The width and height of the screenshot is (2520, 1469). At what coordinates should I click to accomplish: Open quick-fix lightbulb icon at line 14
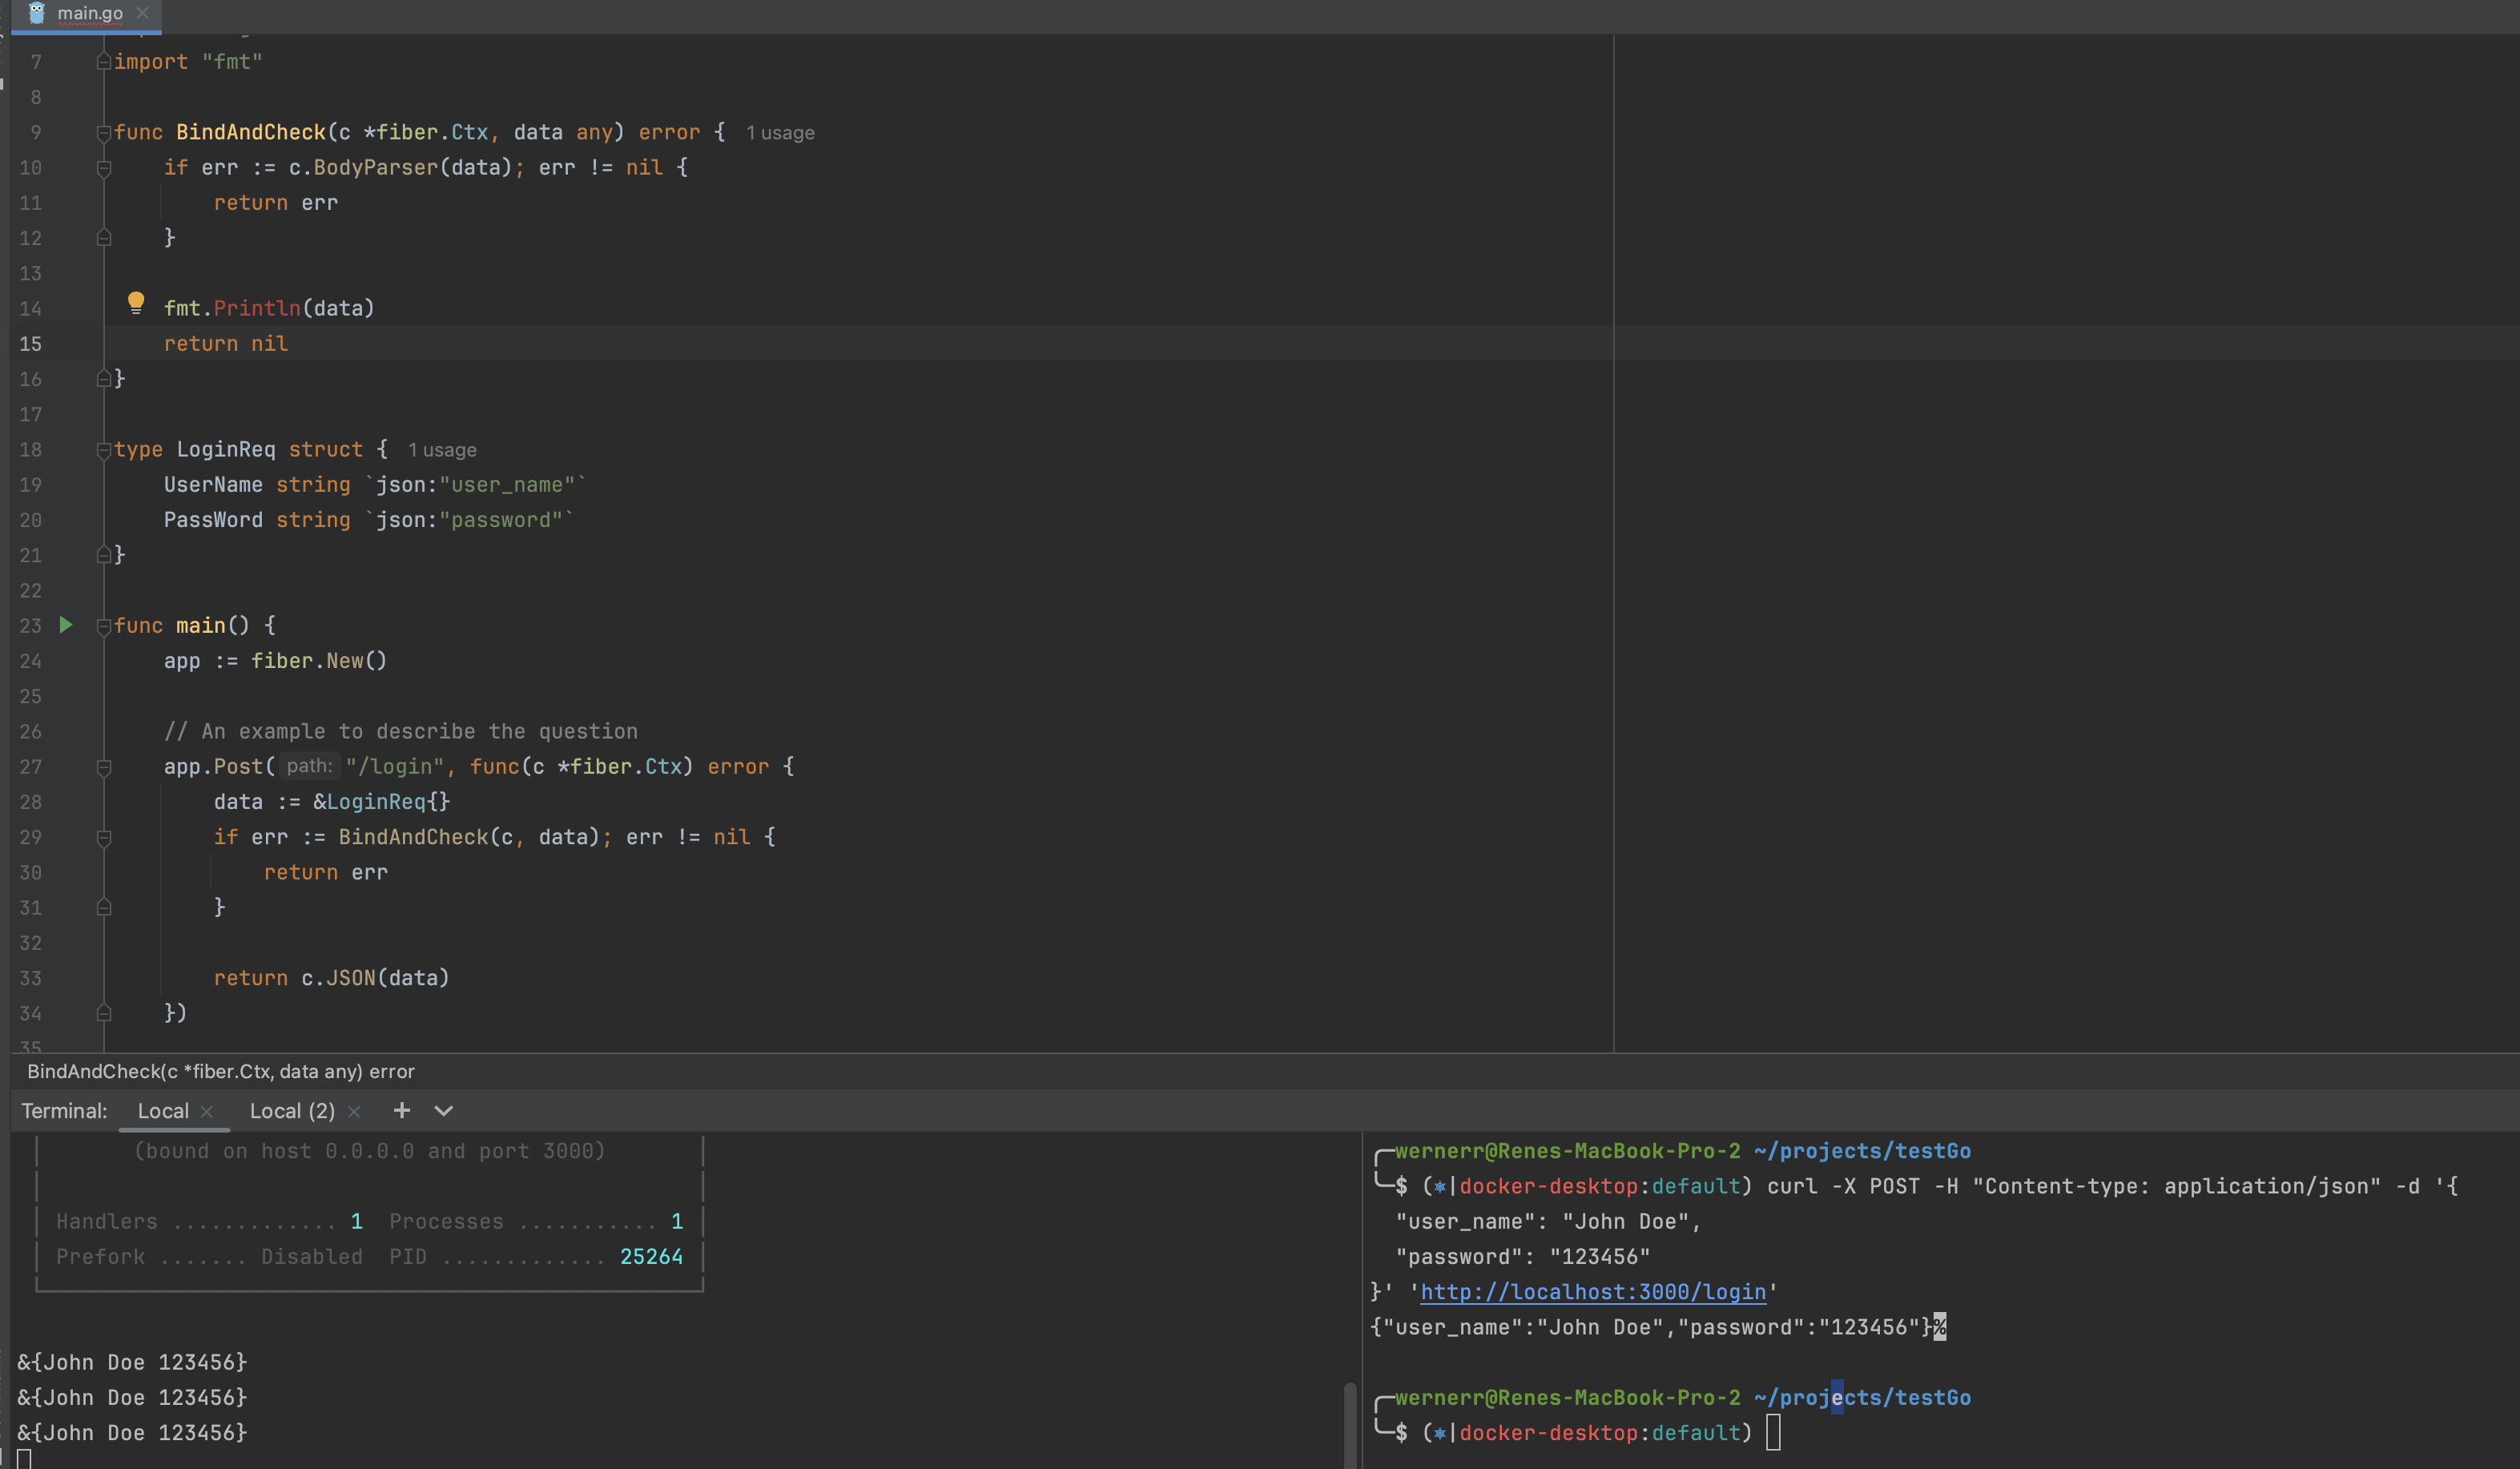[136, 303]
